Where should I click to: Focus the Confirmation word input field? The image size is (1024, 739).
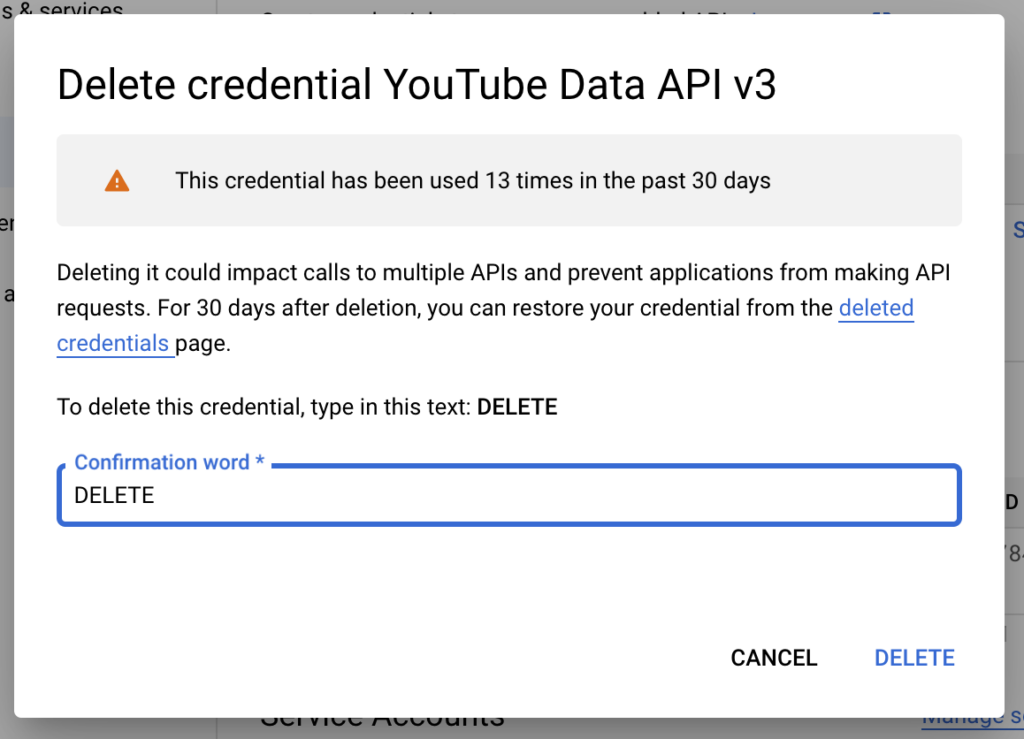pos(509,495)
